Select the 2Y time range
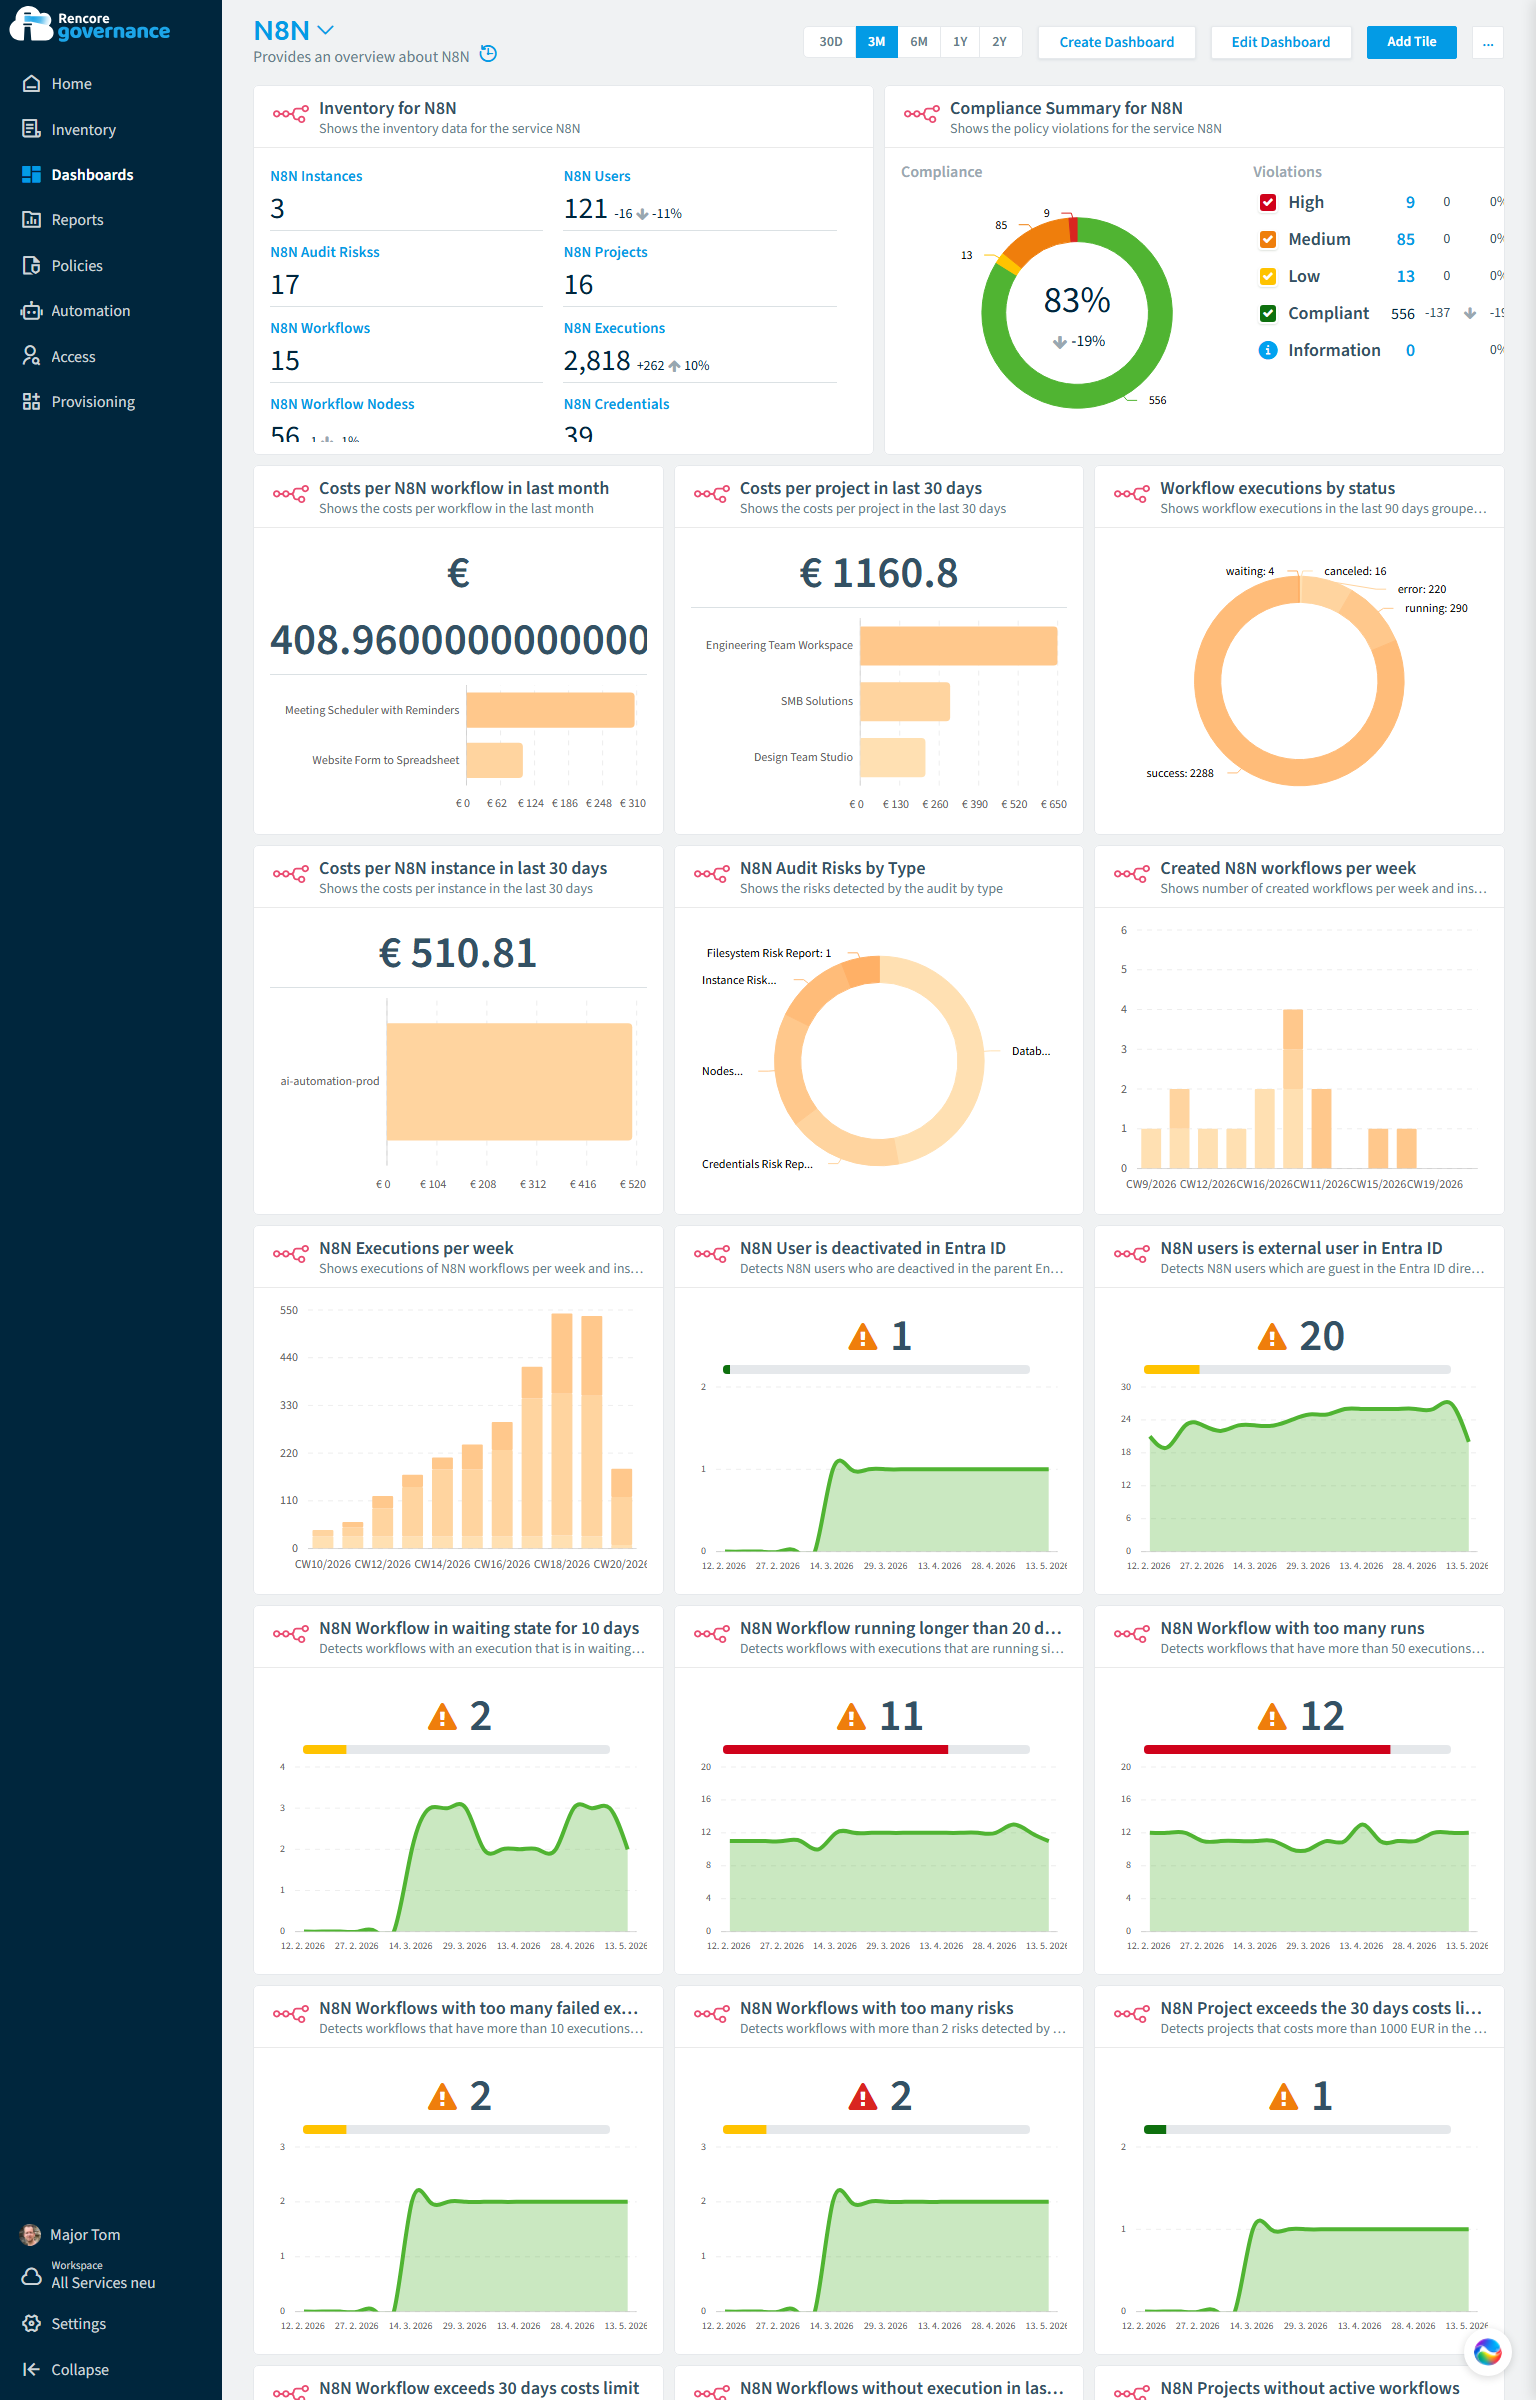The height and width of the screenshot is (2400, 1536). [x=999, y=42]
